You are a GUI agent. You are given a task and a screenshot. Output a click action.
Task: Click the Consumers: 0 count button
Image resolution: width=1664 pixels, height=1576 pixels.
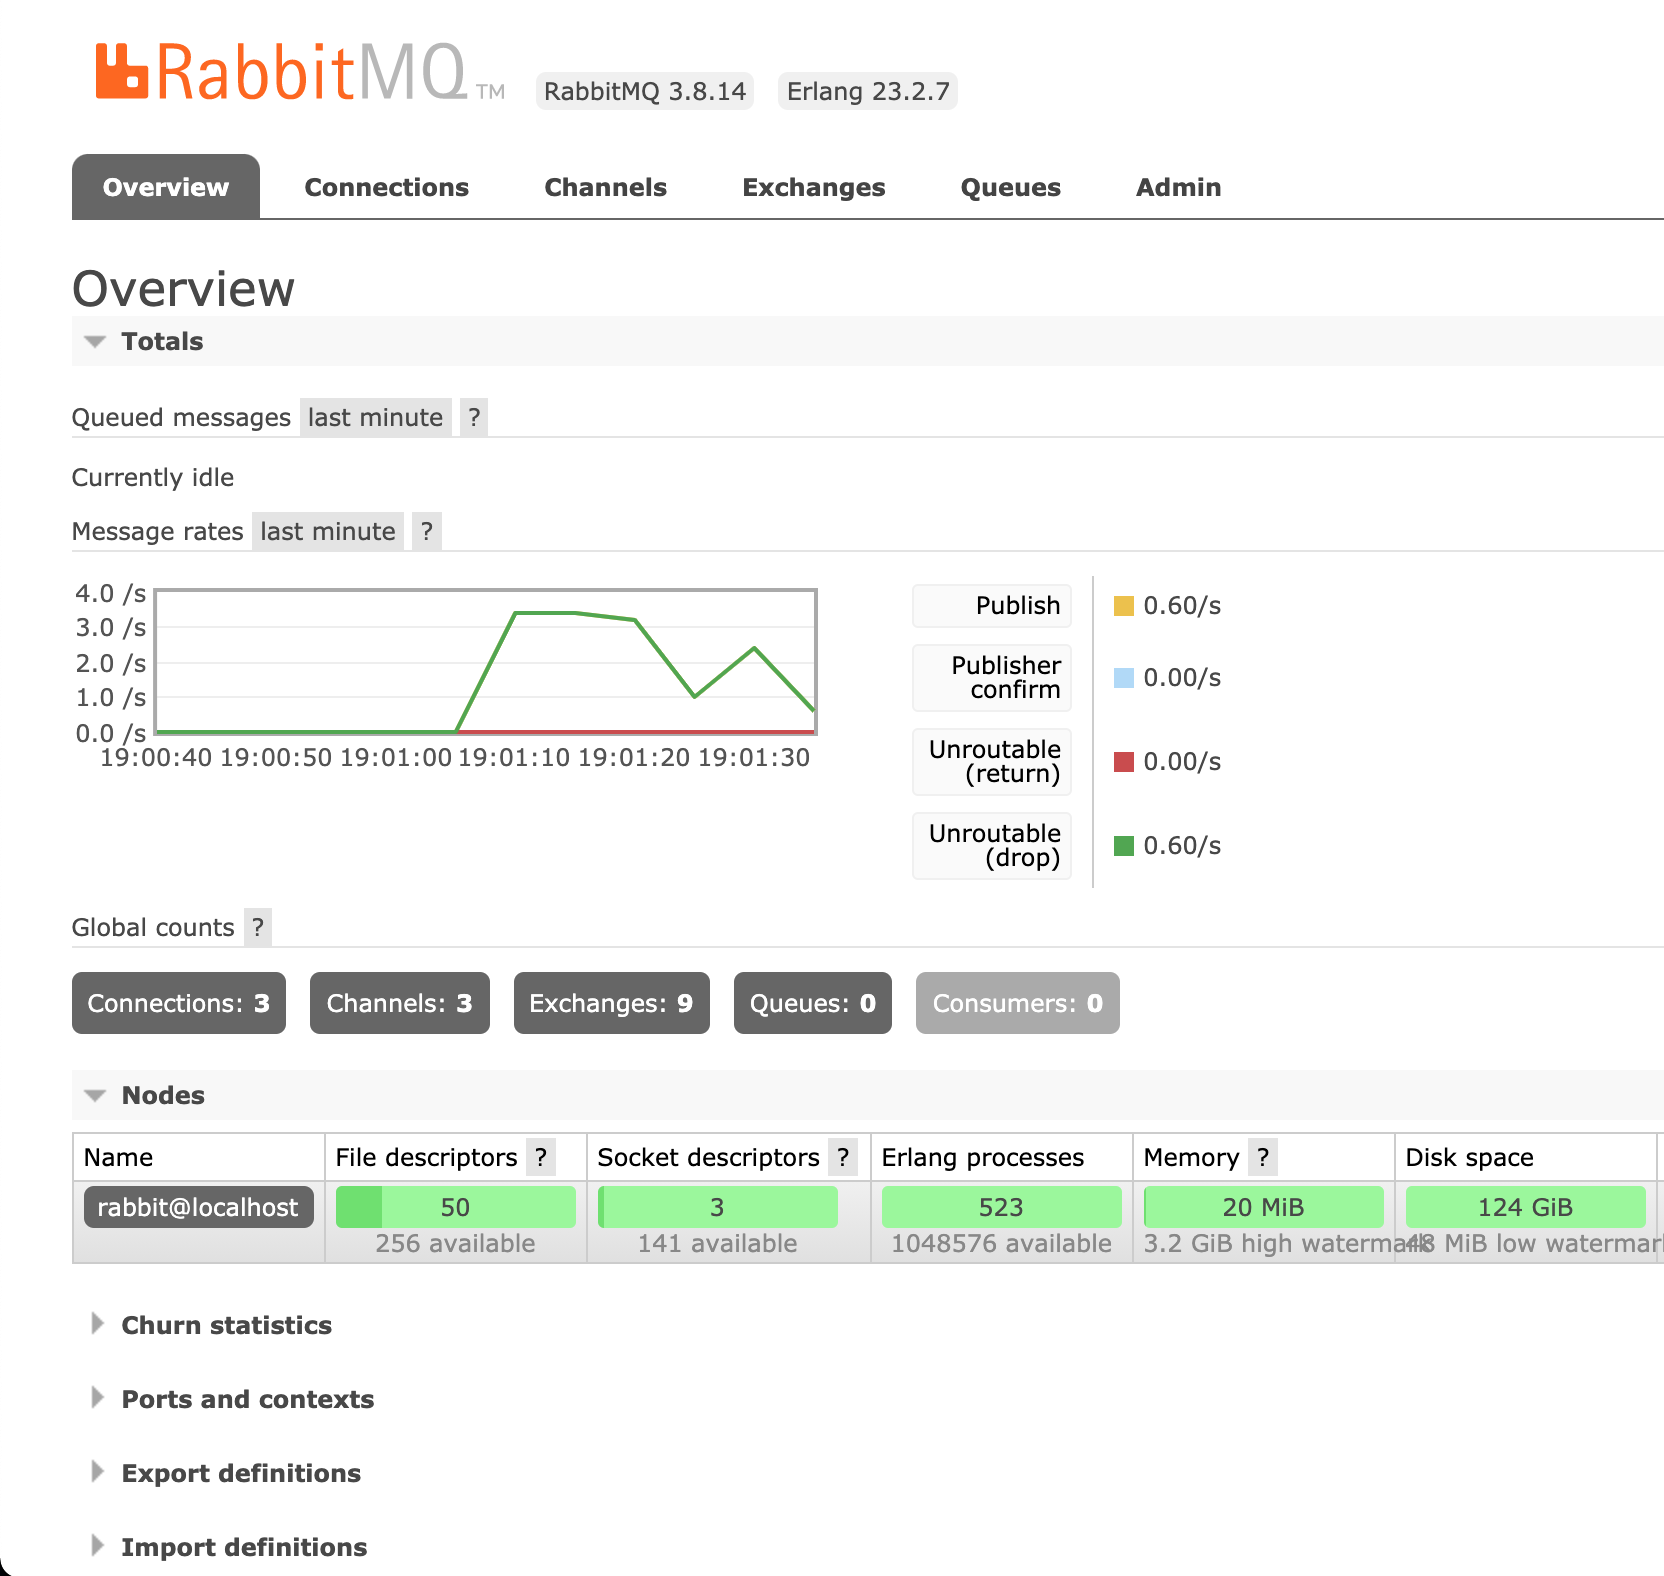[x=1018, y=1003]
